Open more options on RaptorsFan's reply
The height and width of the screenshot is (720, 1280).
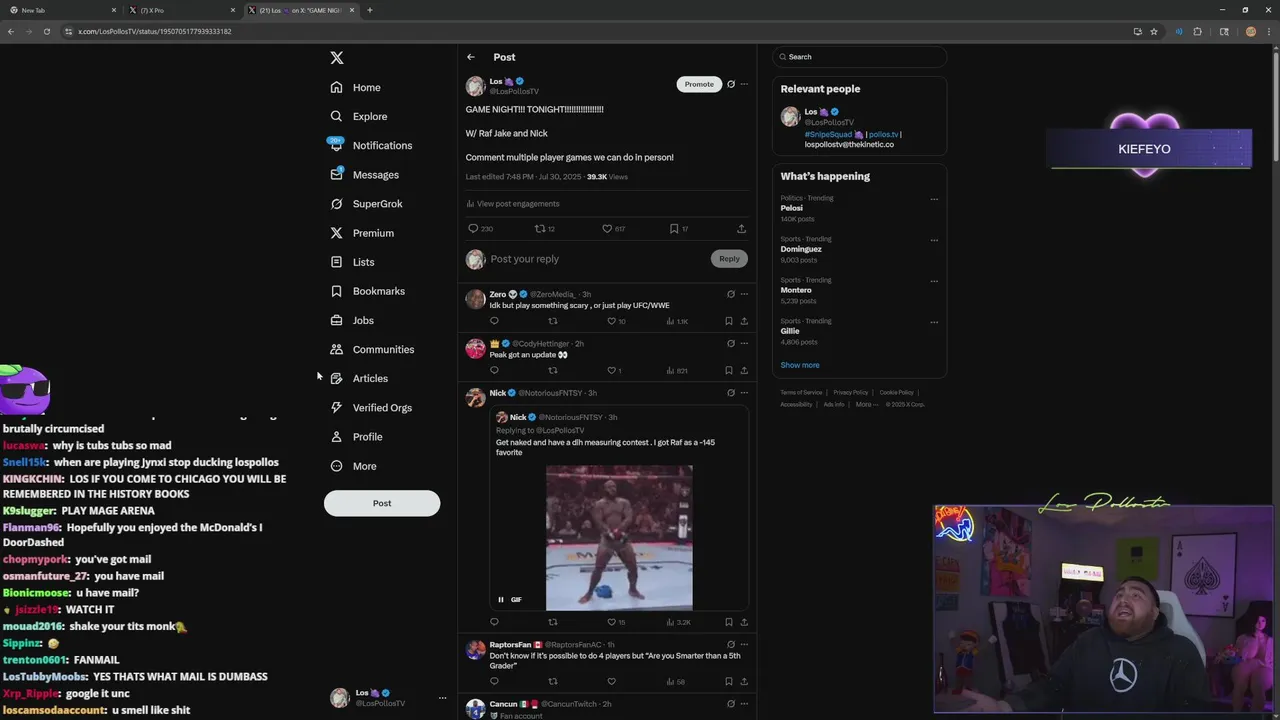(x=744, y=645)
